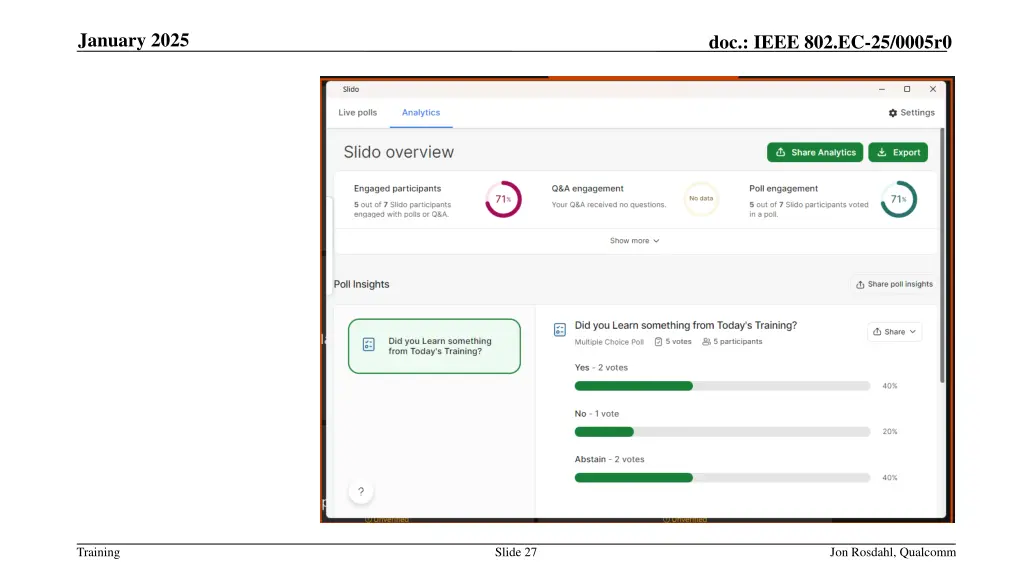Viewport: 1024px width, 576px height.
Task: Click the 'No - 1 vote' label
Action: click(x=596, y=413)
